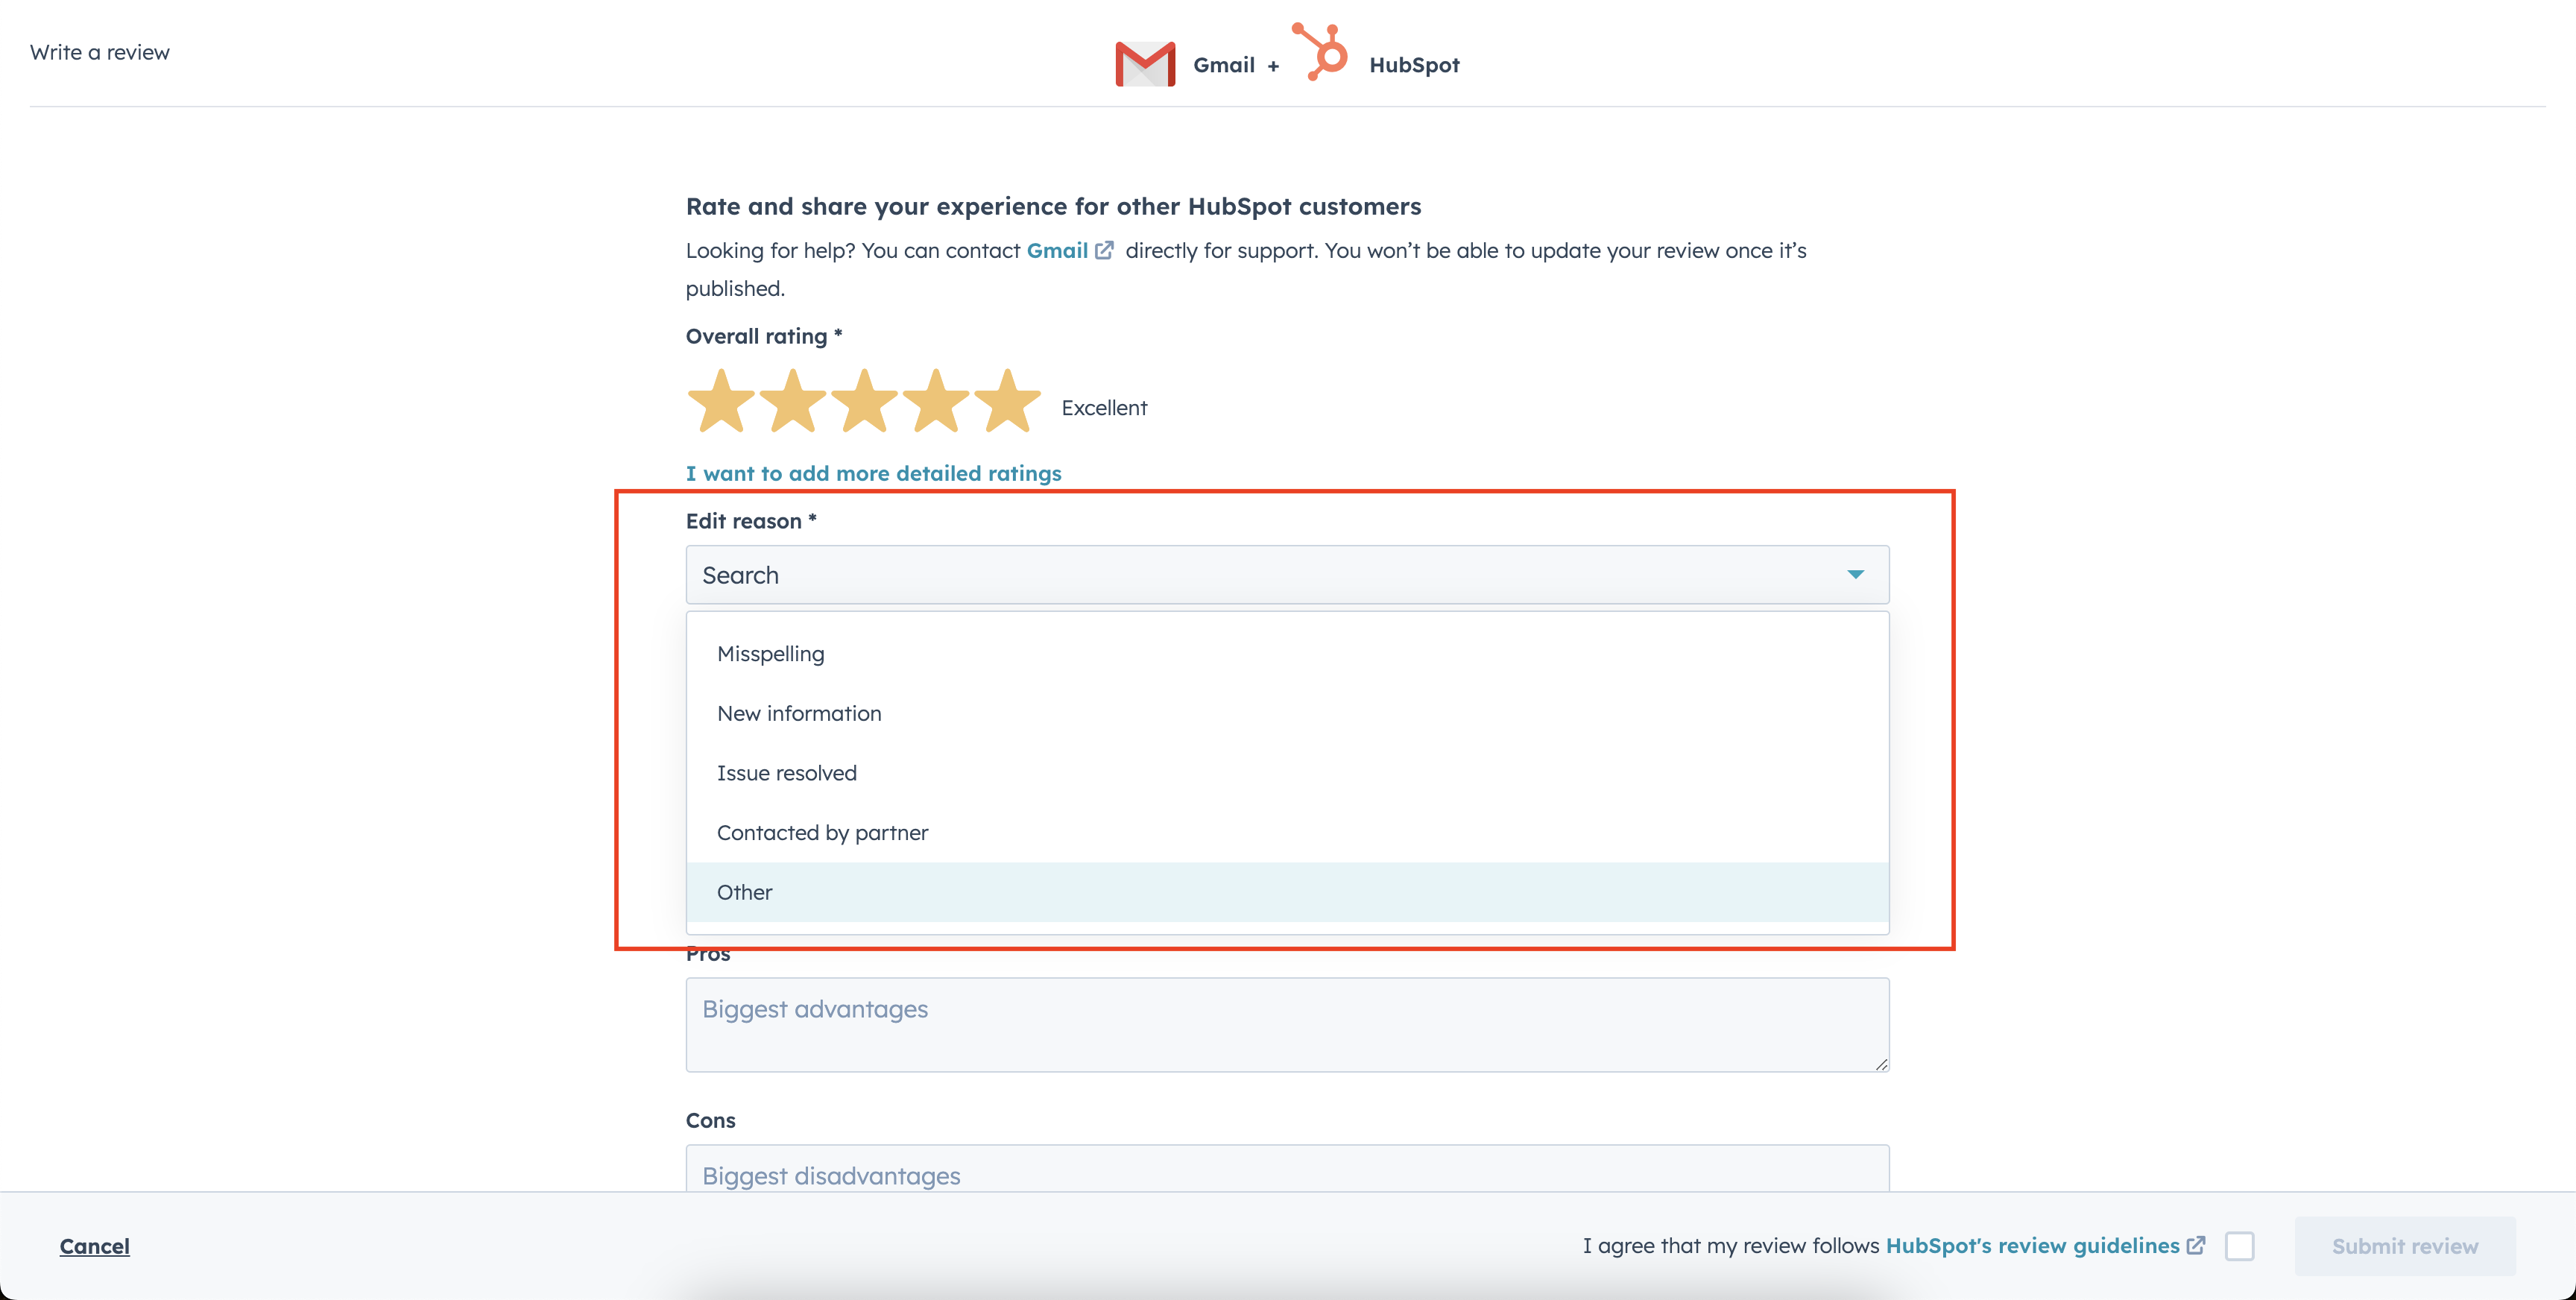Check the review guidelines agreement checkbox

coord(2240,1246)
